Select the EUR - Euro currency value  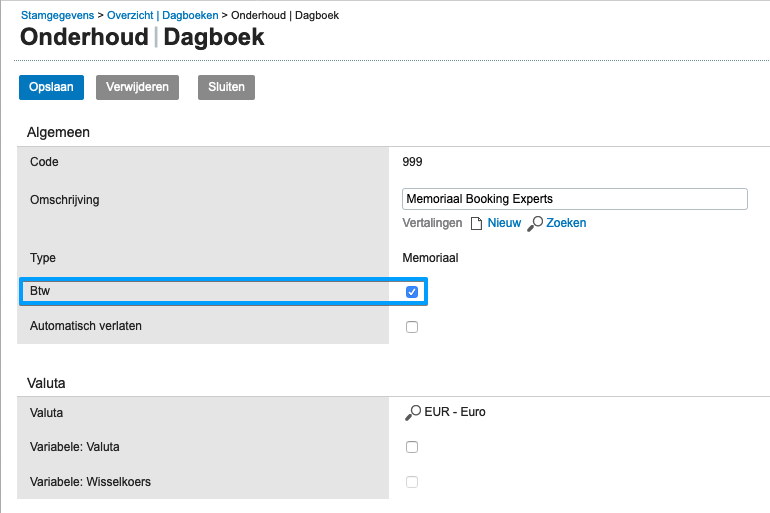point(455,412)
